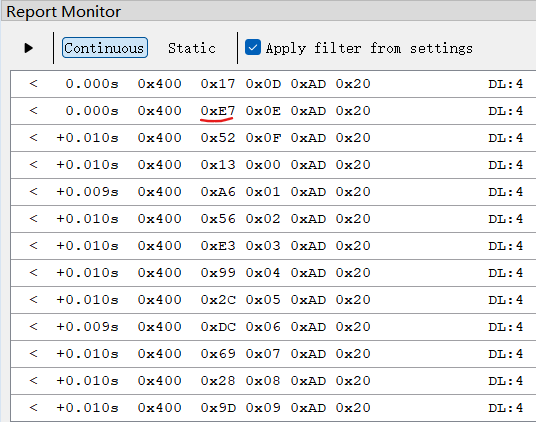Uncheck Apply filter from settings

coord(253,47)
